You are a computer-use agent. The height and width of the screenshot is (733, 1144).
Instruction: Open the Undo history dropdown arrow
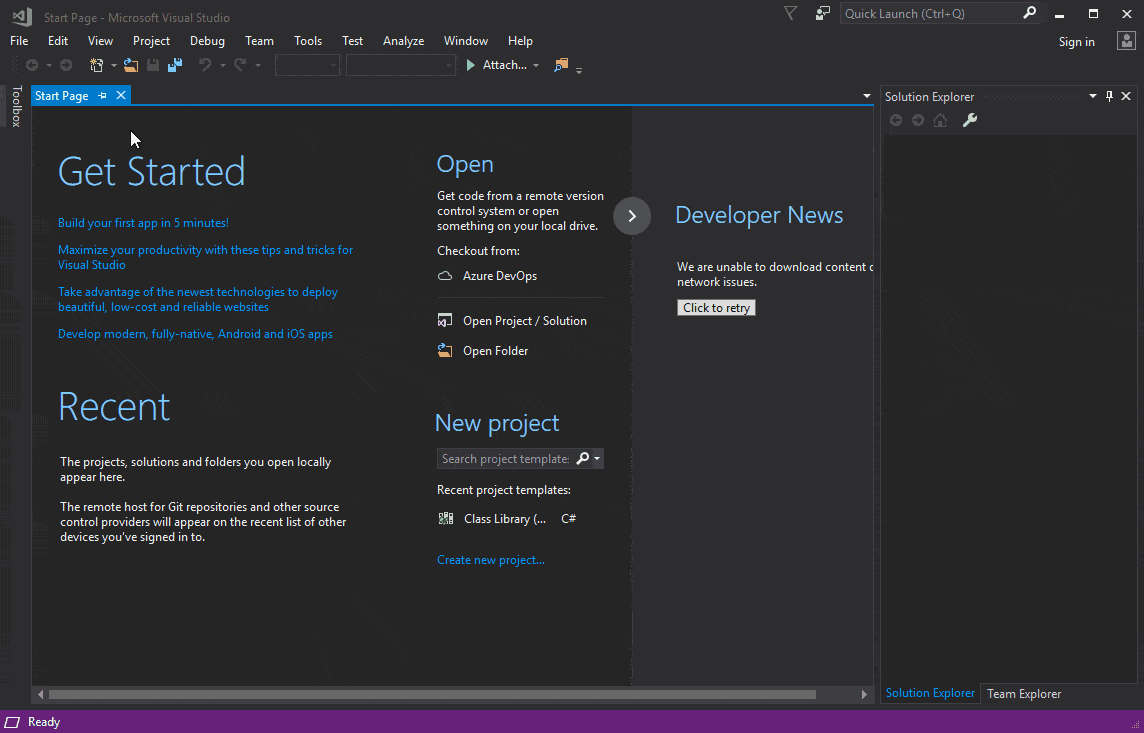(223, 66)
